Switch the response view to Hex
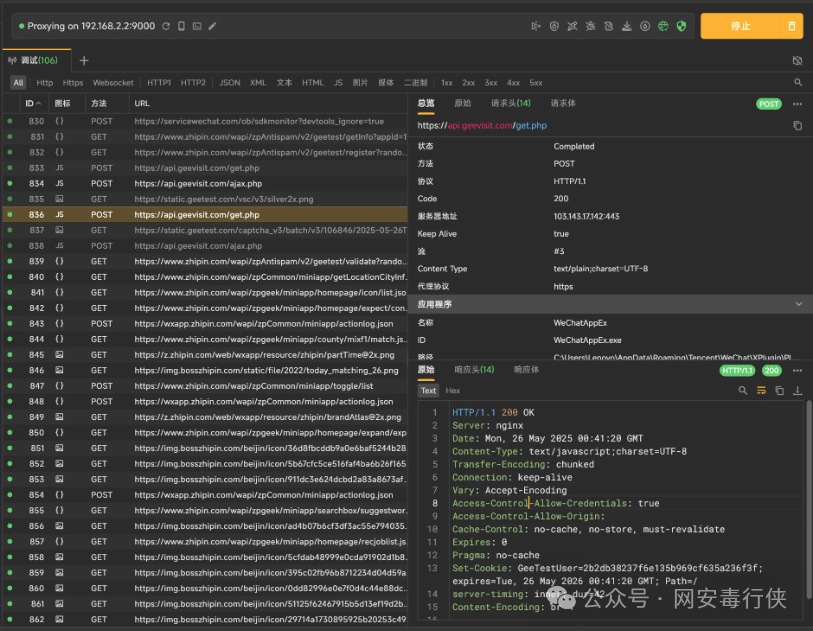The width and height of the screenshot is (813, 631). (453, 390)
